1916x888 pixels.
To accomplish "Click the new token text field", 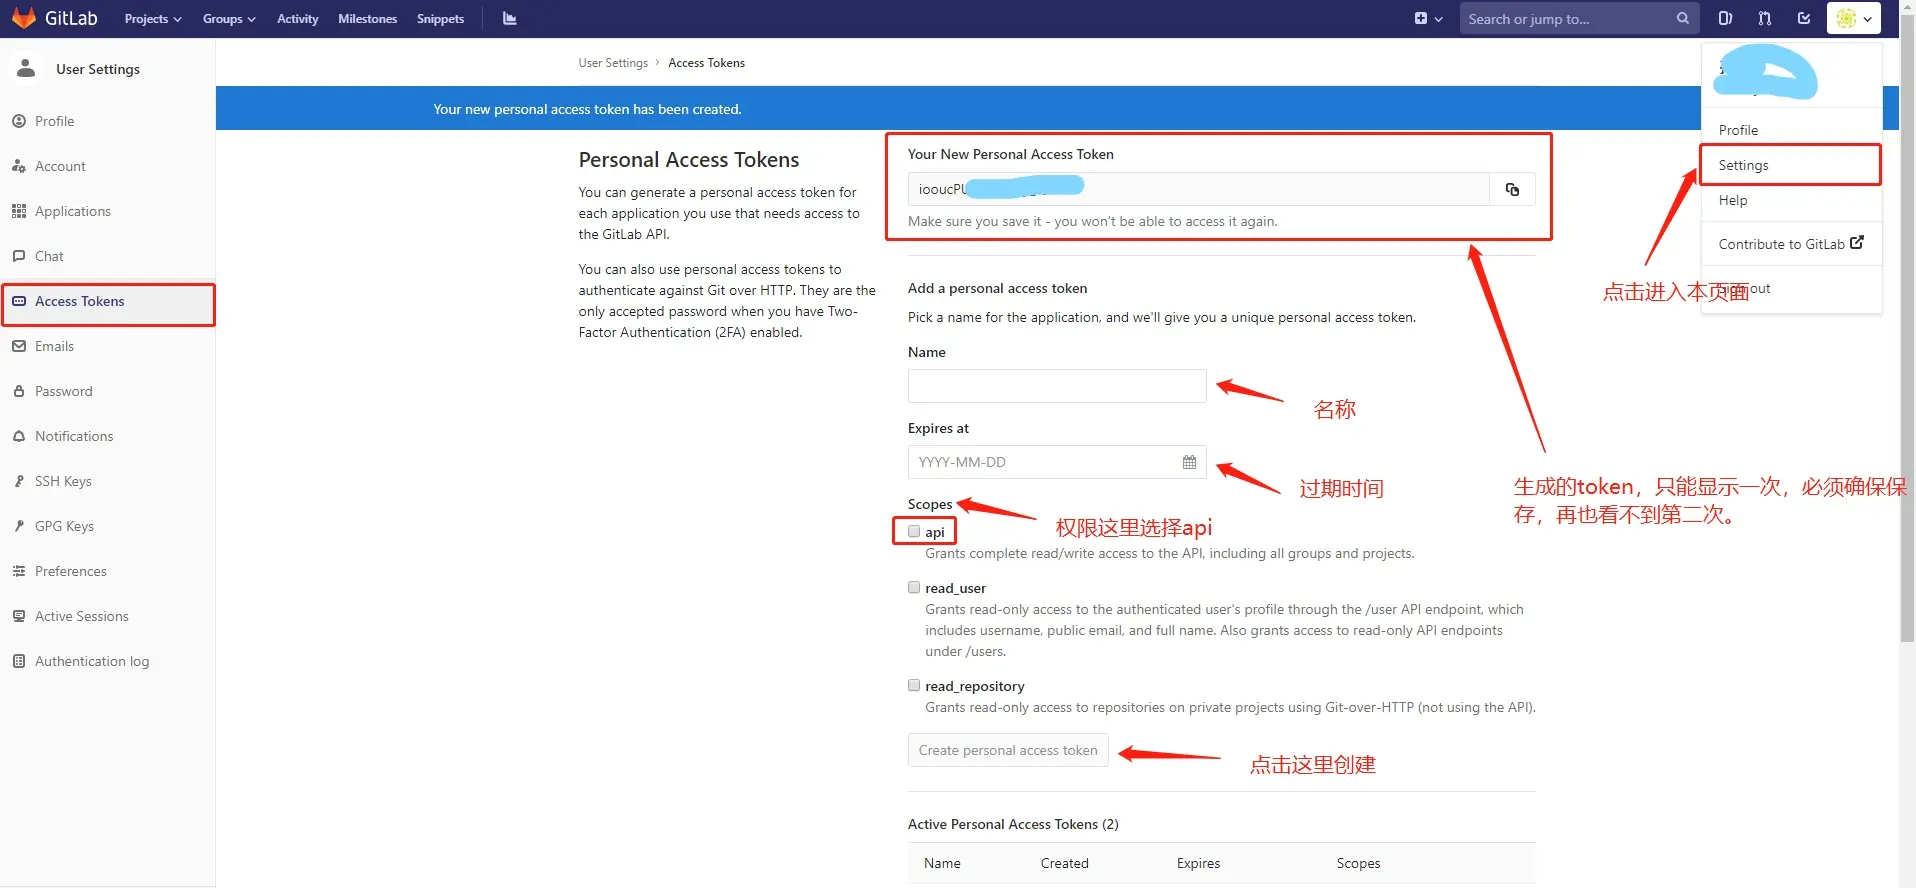I will (x=1199, y=189).
